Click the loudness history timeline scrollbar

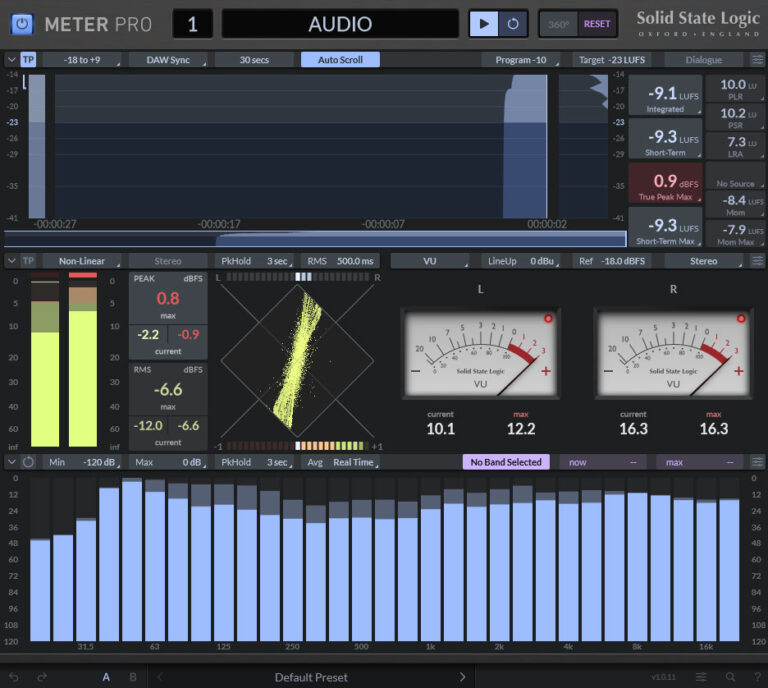[315, 239]
